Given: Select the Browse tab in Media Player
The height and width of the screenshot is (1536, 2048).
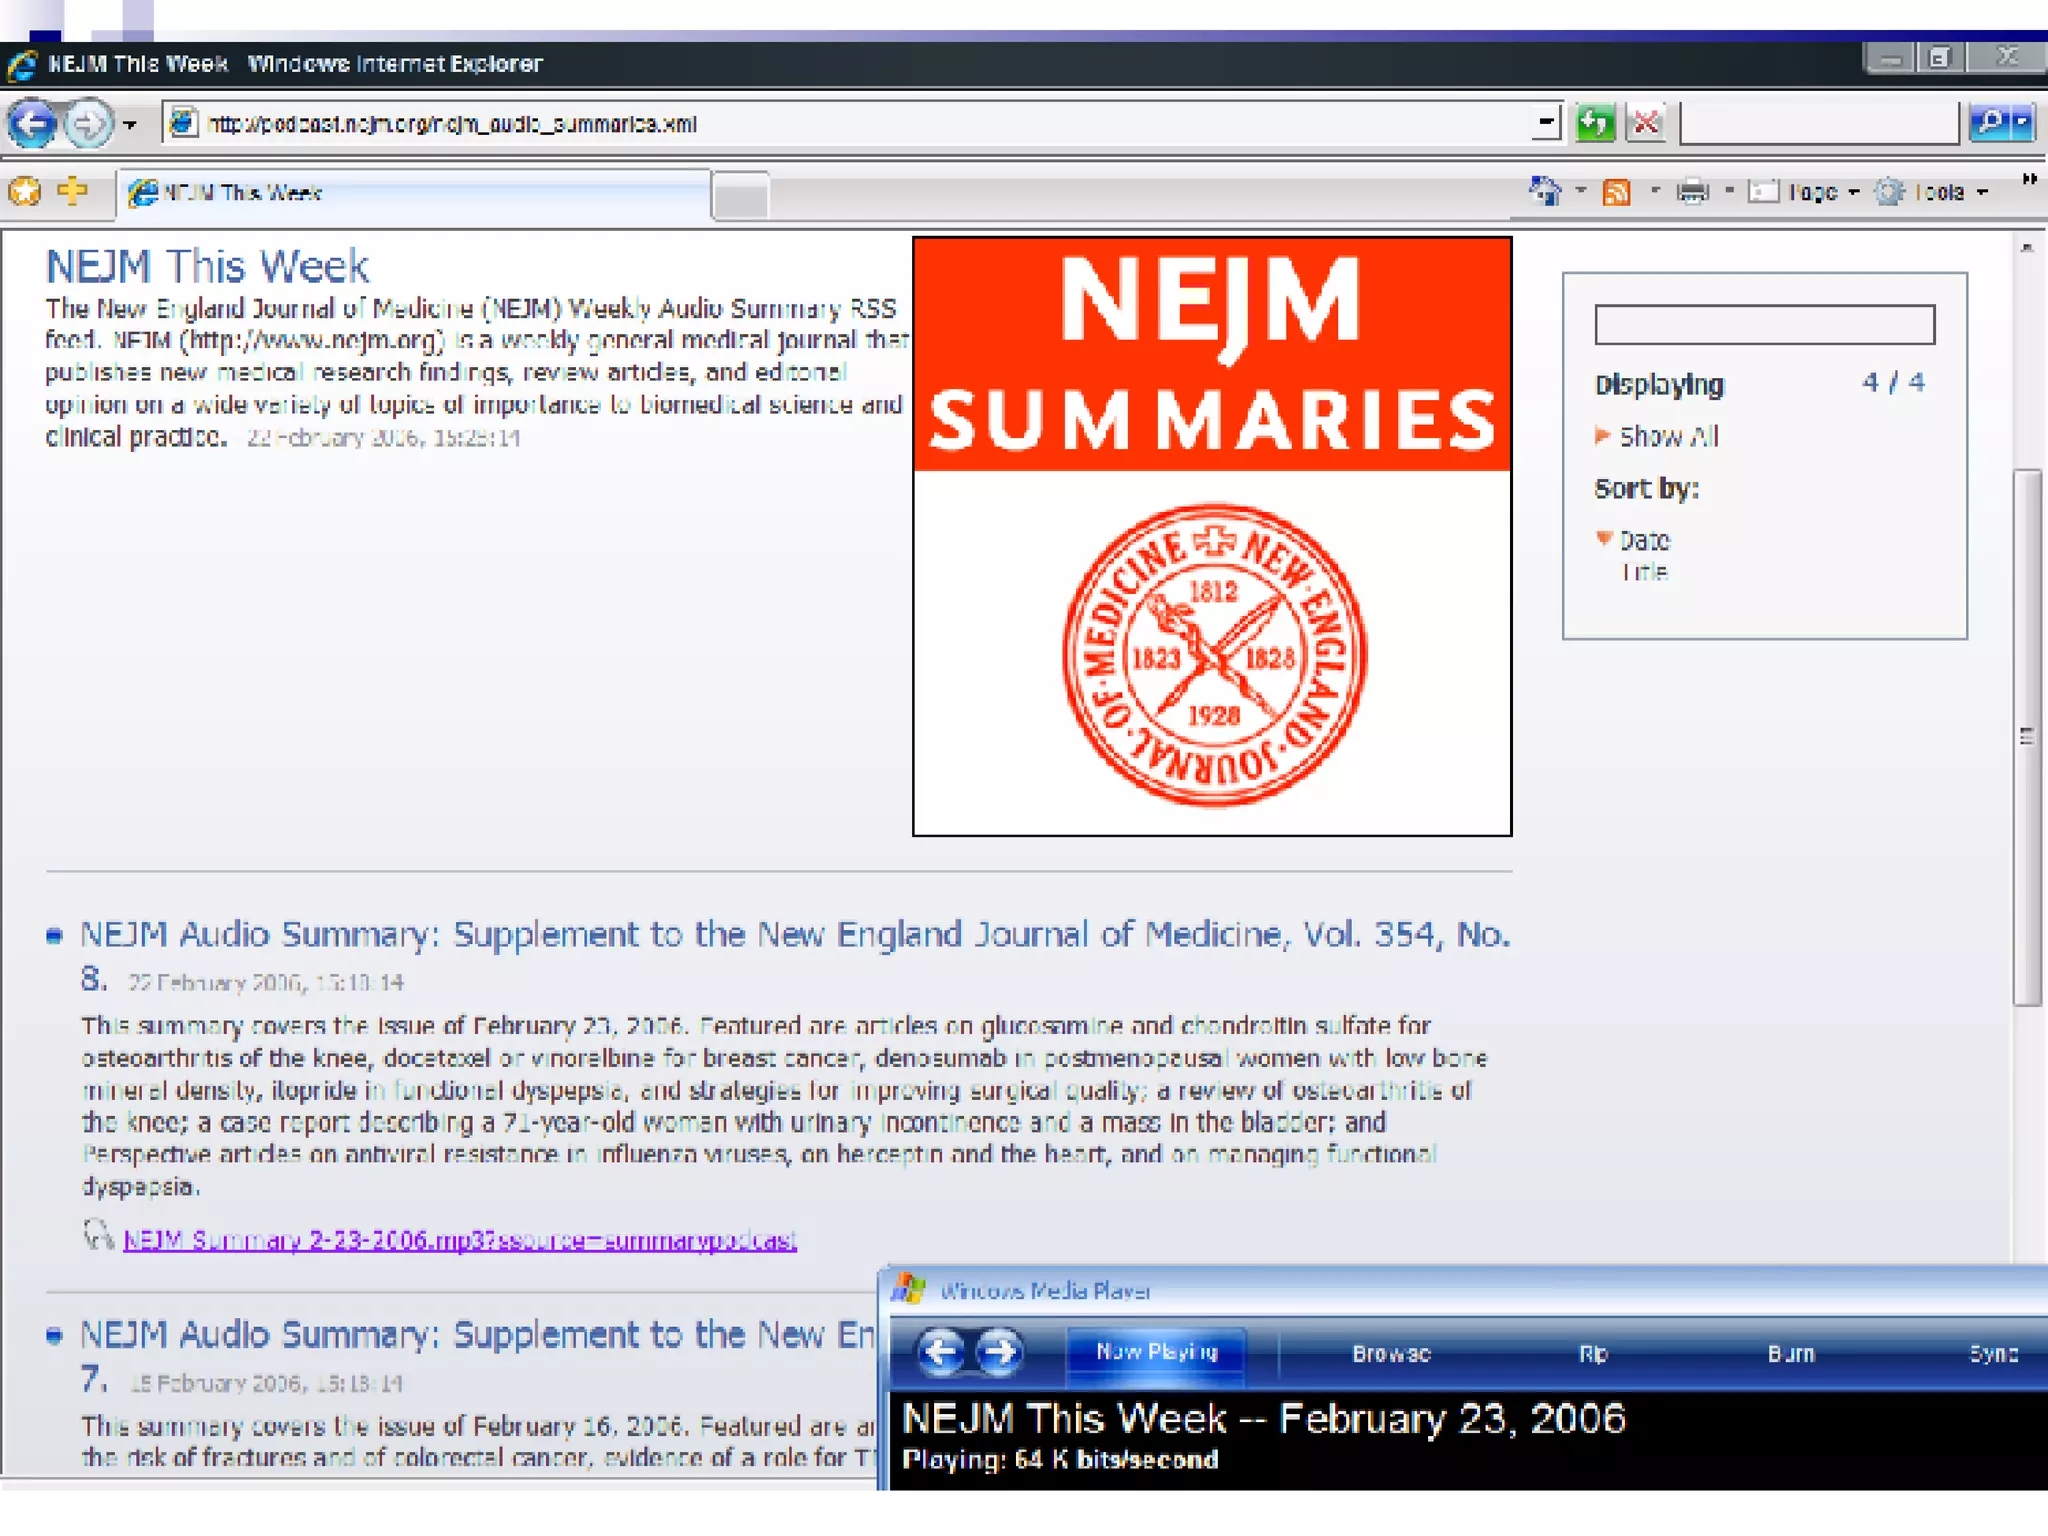Looking at the screenshot, I should [1391, 1353].
